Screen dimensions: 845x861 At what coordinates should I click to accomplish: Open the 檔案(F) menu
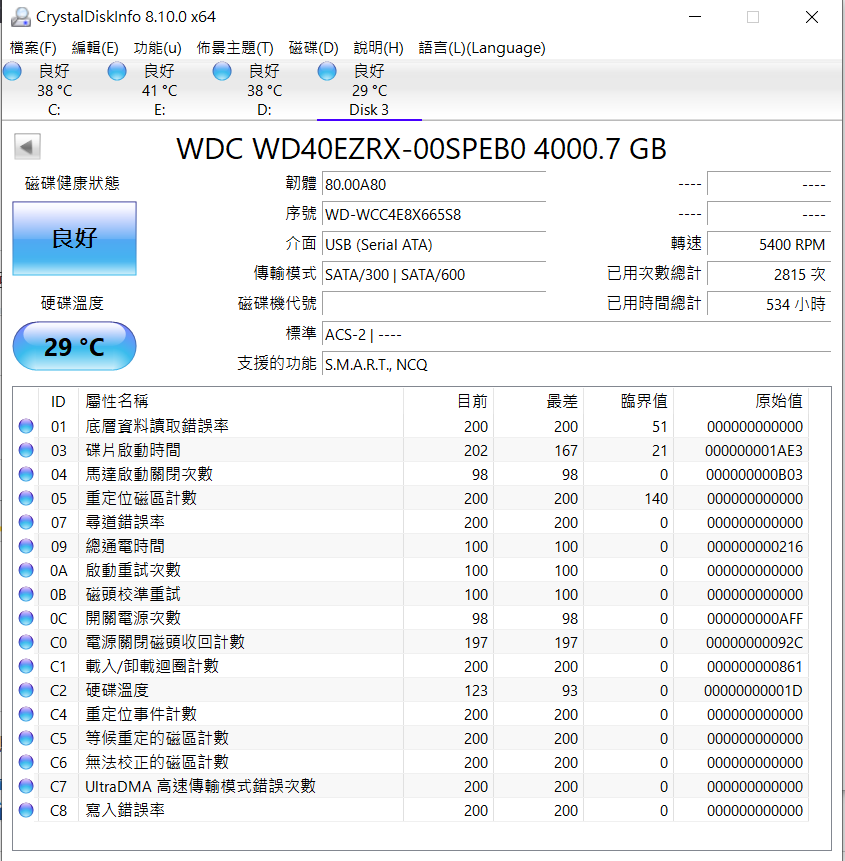[33, 48]
